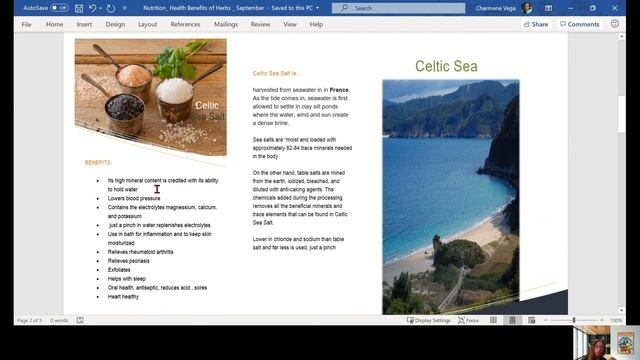Viewport: 640px width, 360px height.
Task: Open the Design tab
Action: click(115, 24)
